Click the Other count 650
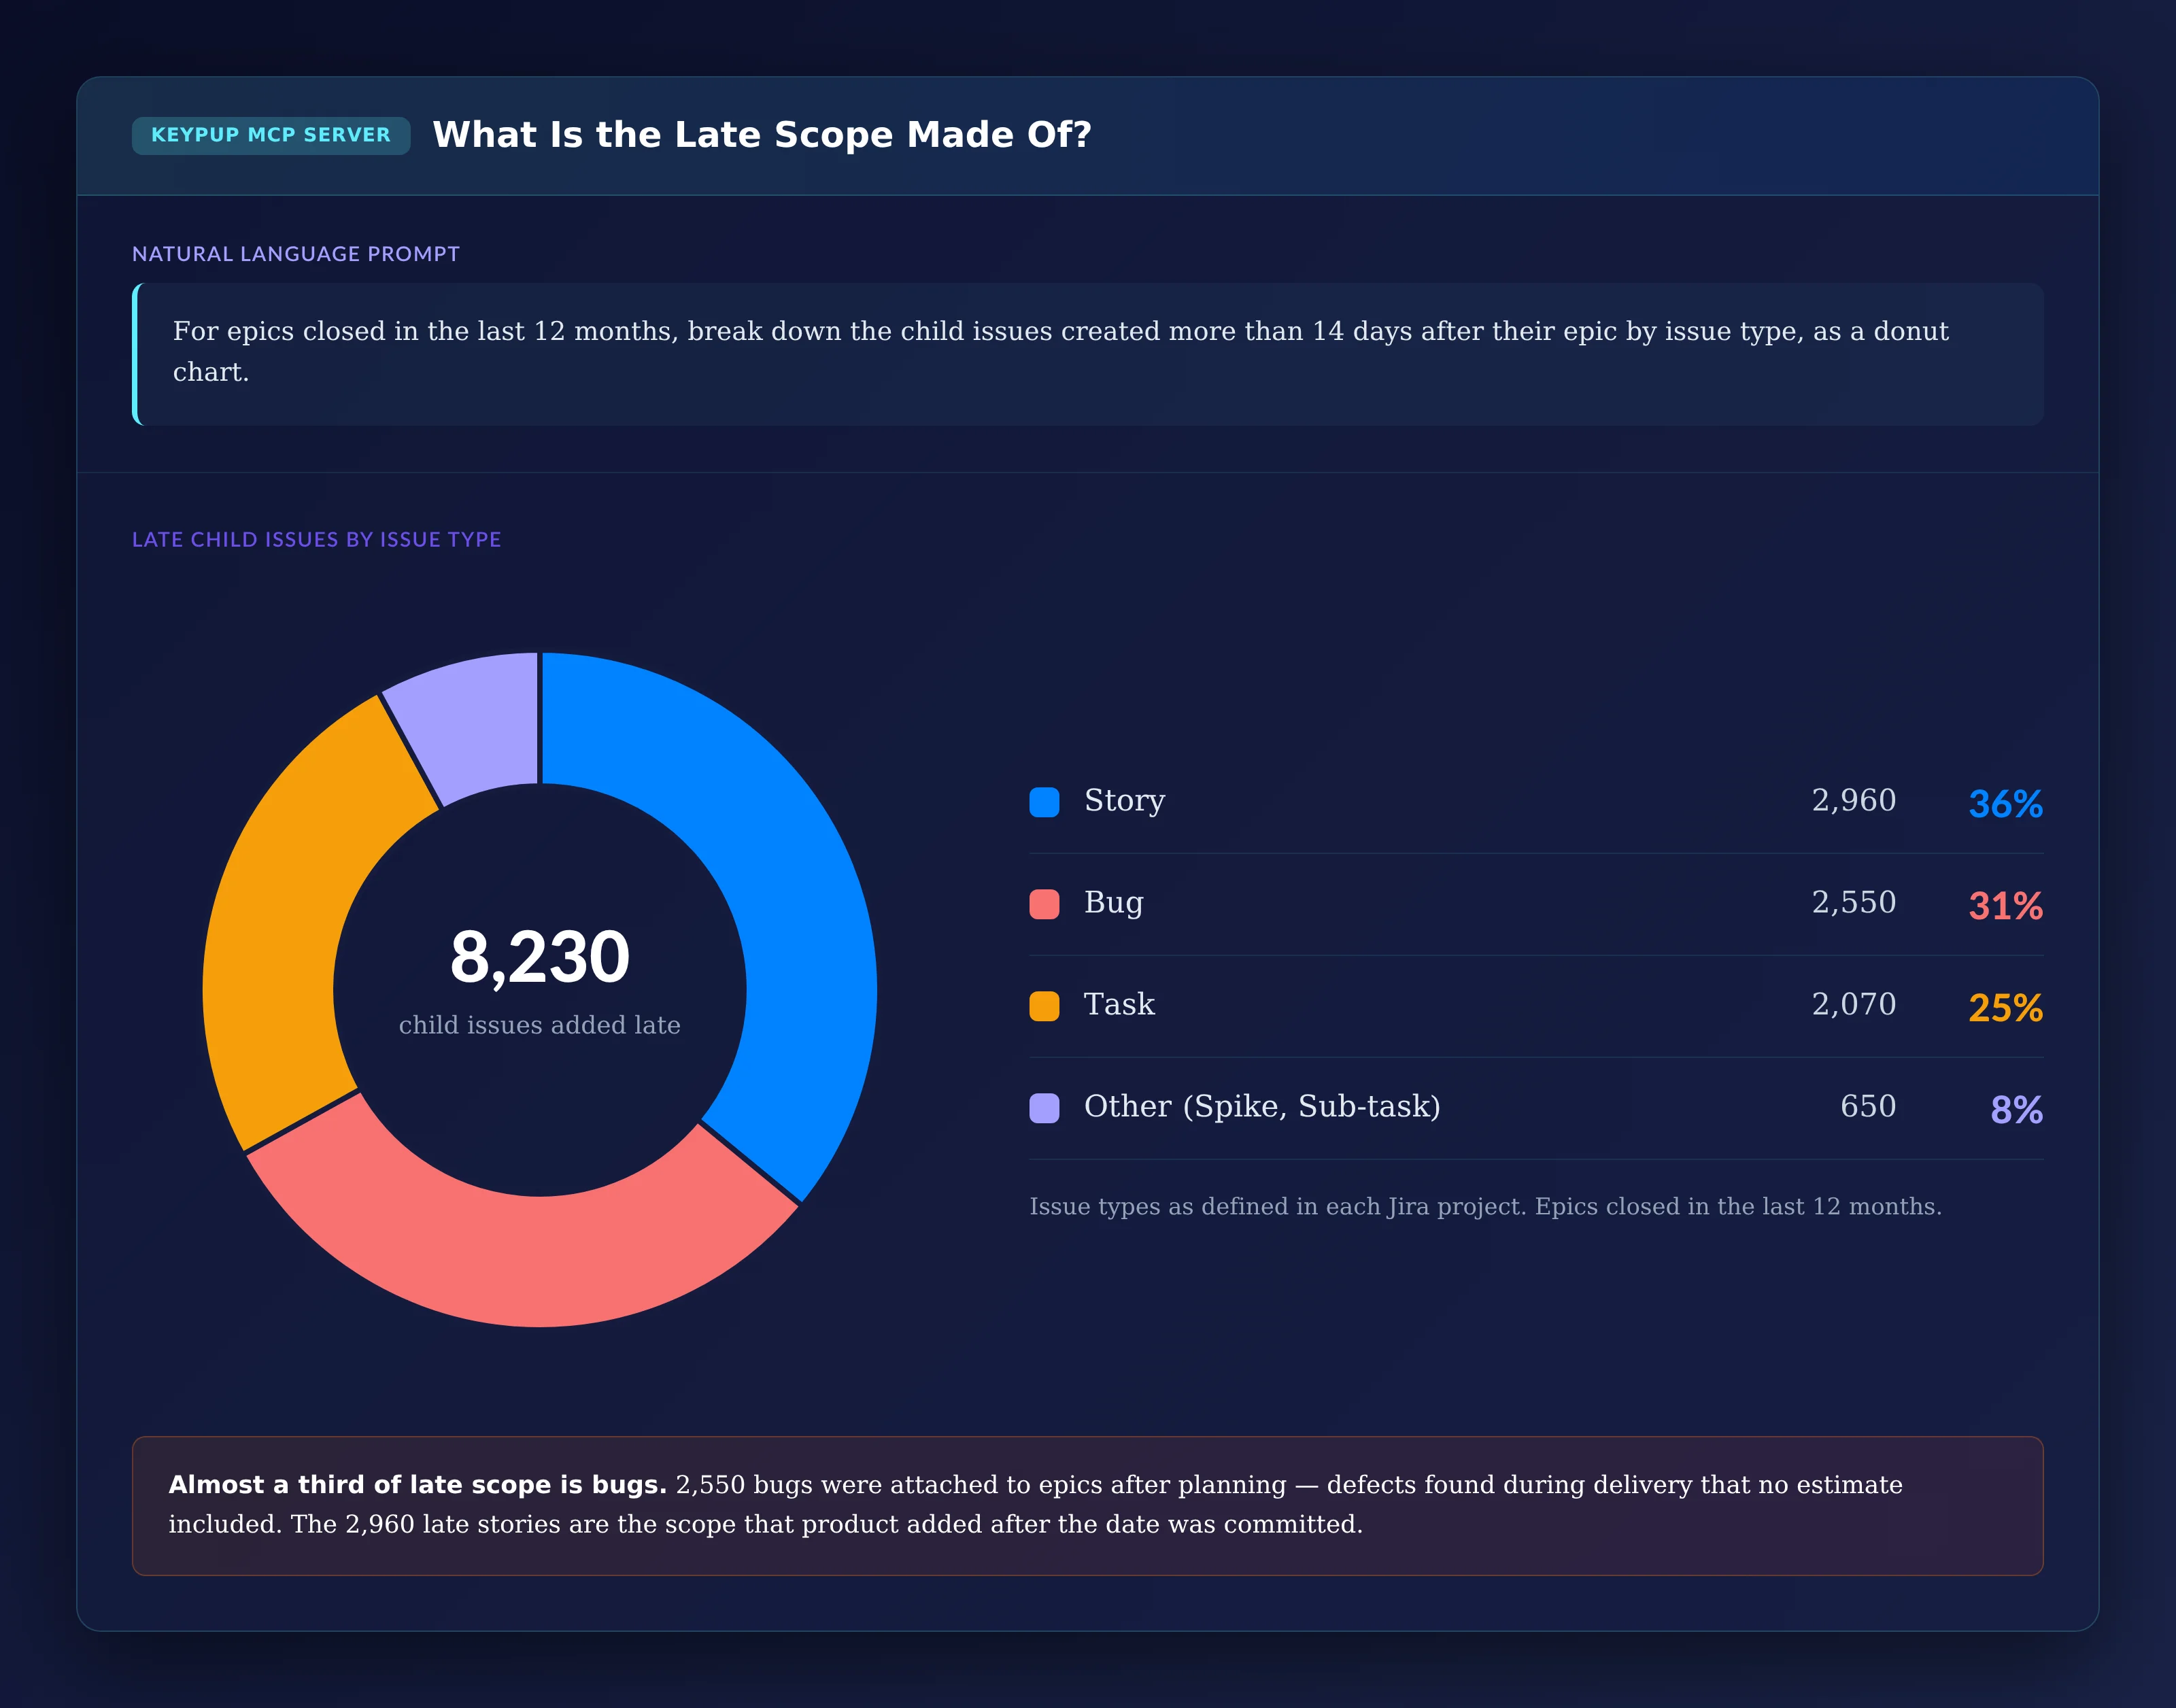Image resolution: width=2176 pixels, height=1708 pixels. click(x=1868, y=1106)
